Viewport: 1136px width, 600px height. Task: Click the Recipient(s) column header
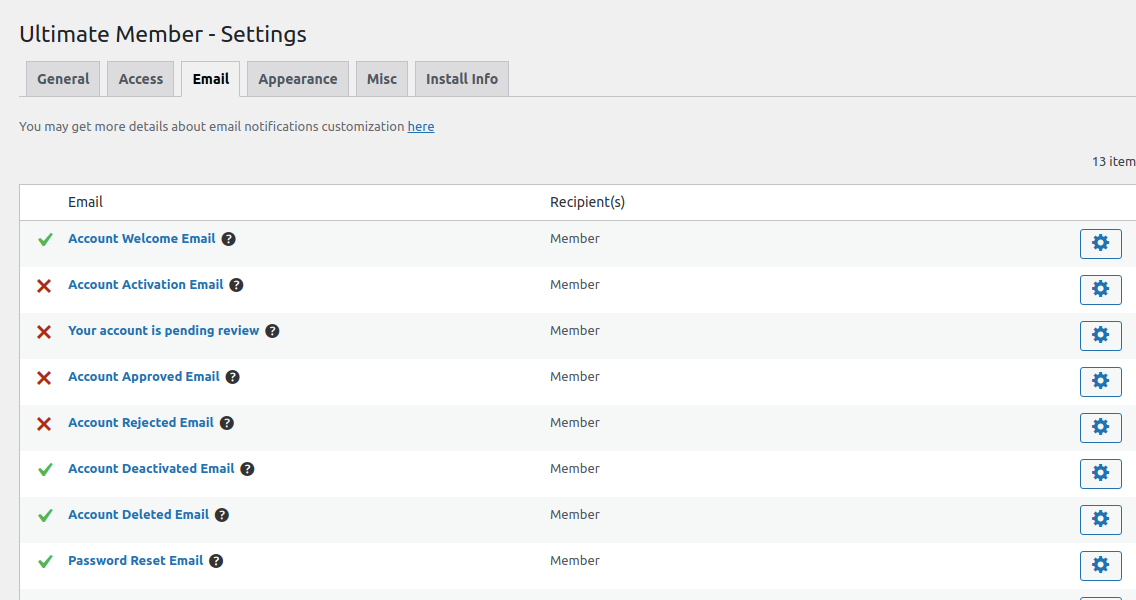point(588,202)
